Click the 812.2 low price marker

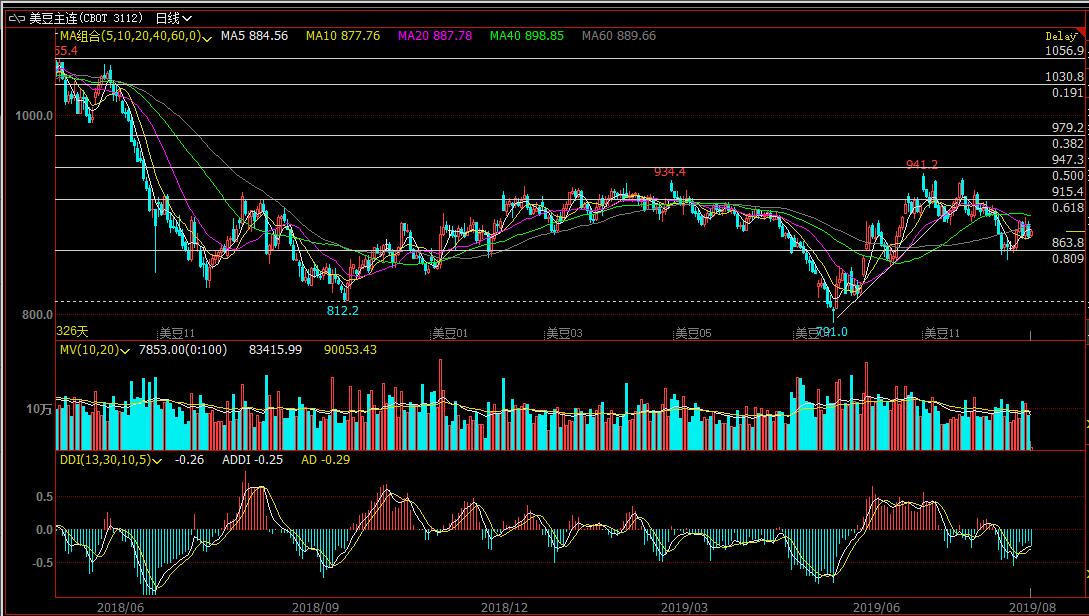[342, 311]
